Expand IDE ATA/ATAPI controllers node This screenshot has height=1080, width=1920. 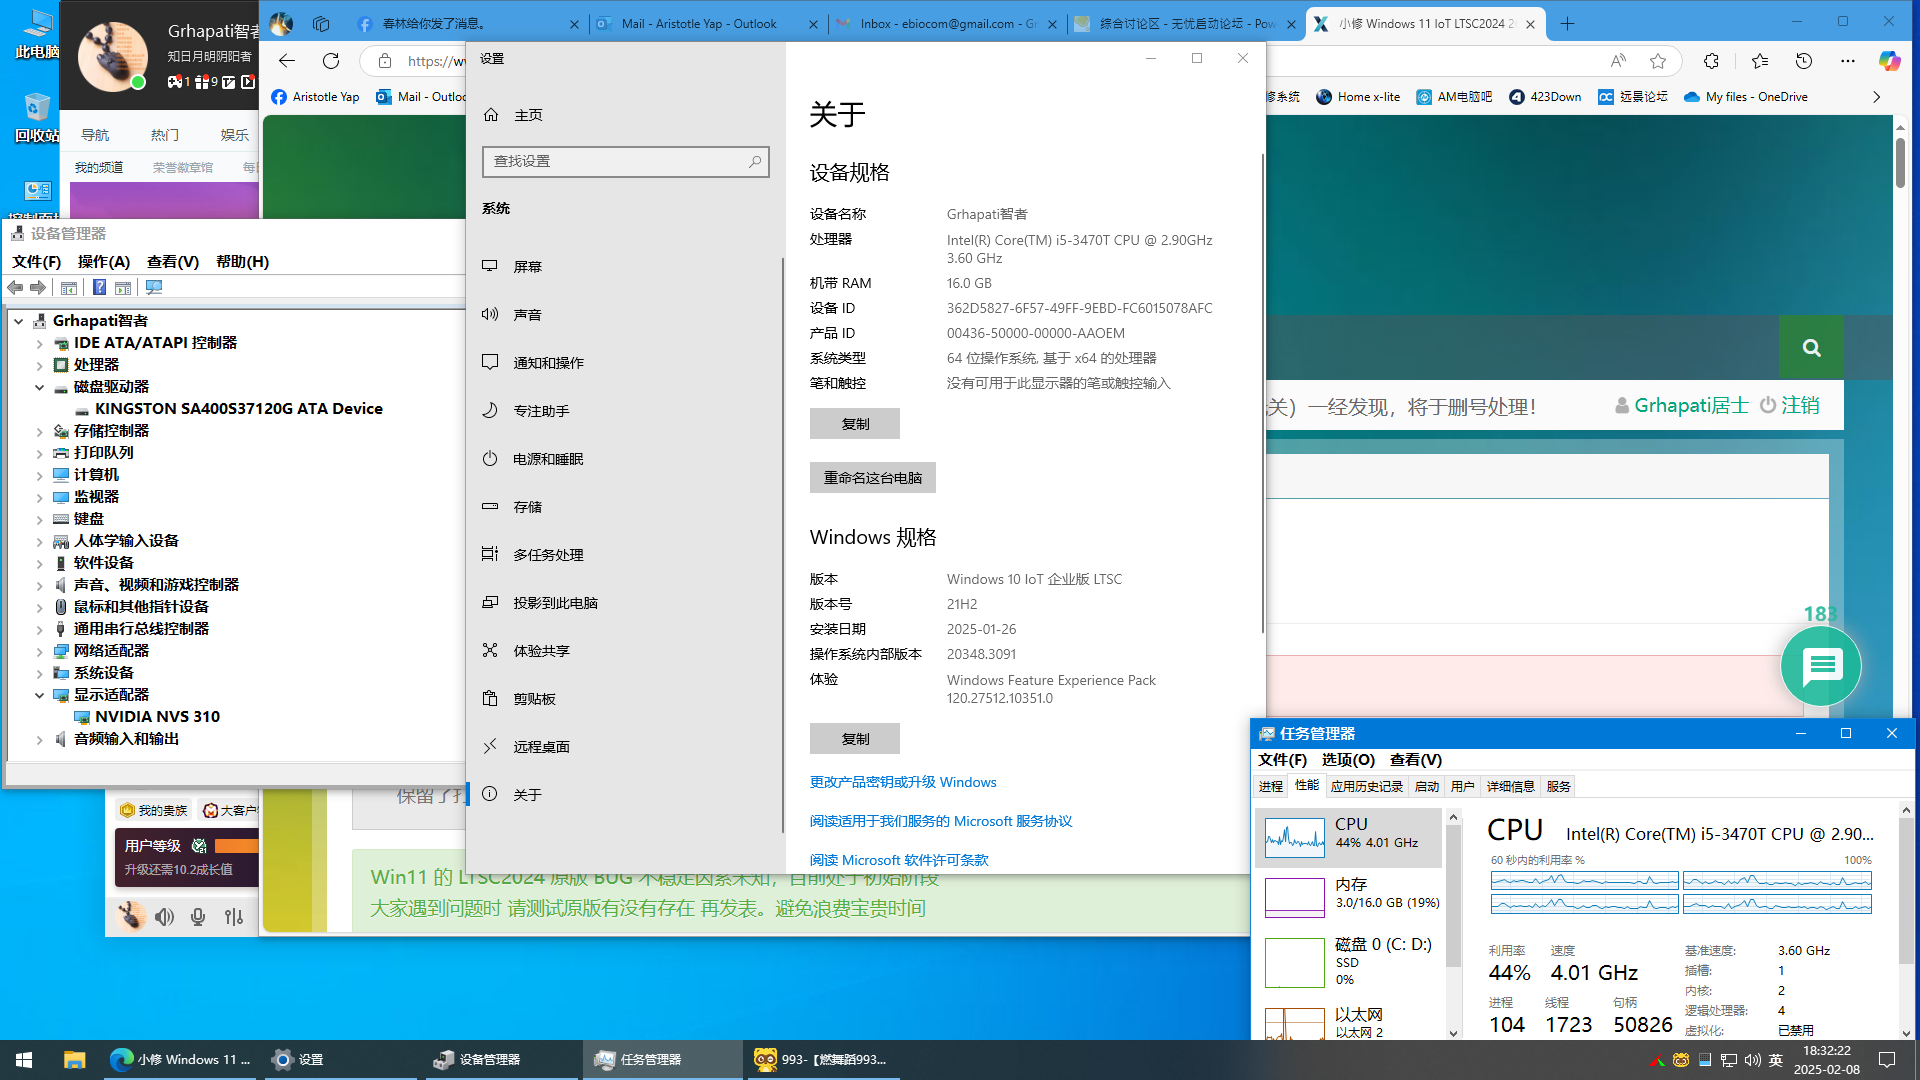(40, 343)
